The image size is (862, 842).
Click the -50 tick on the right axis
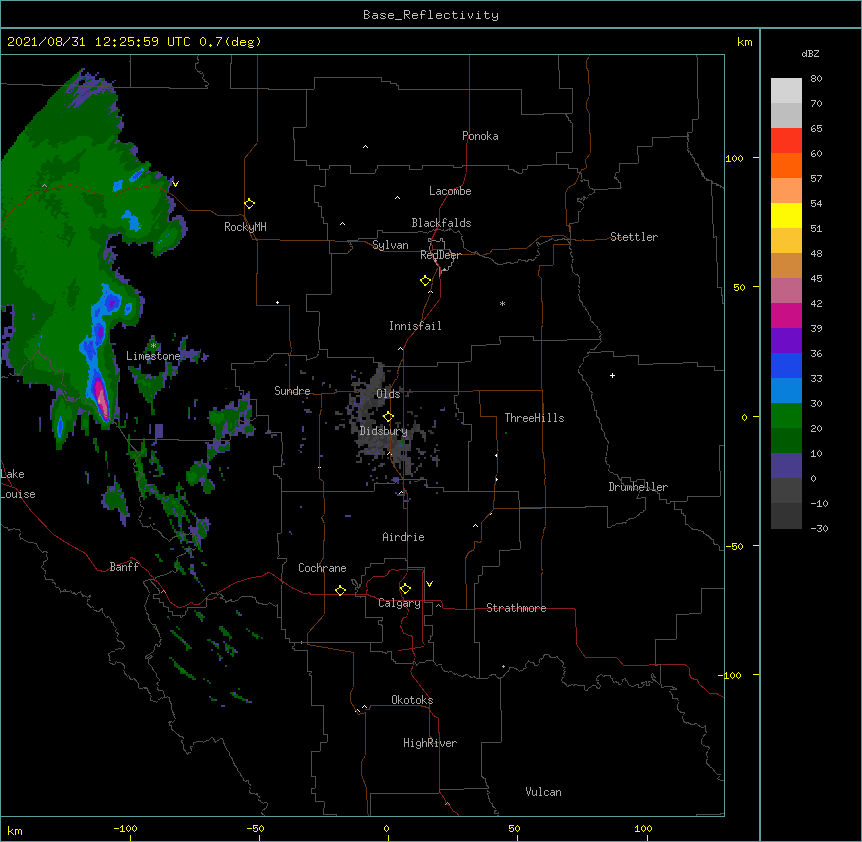(734, 546)
